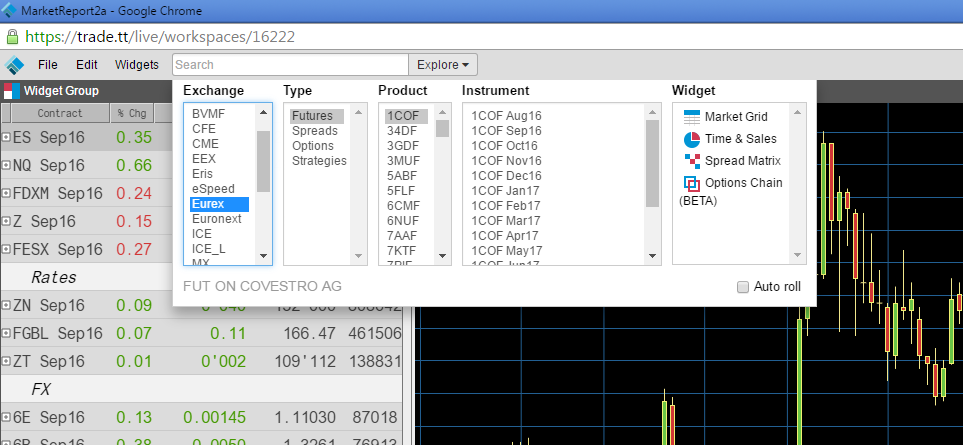Expand the FDXM Sep16 row

click(x=6, y=193)
